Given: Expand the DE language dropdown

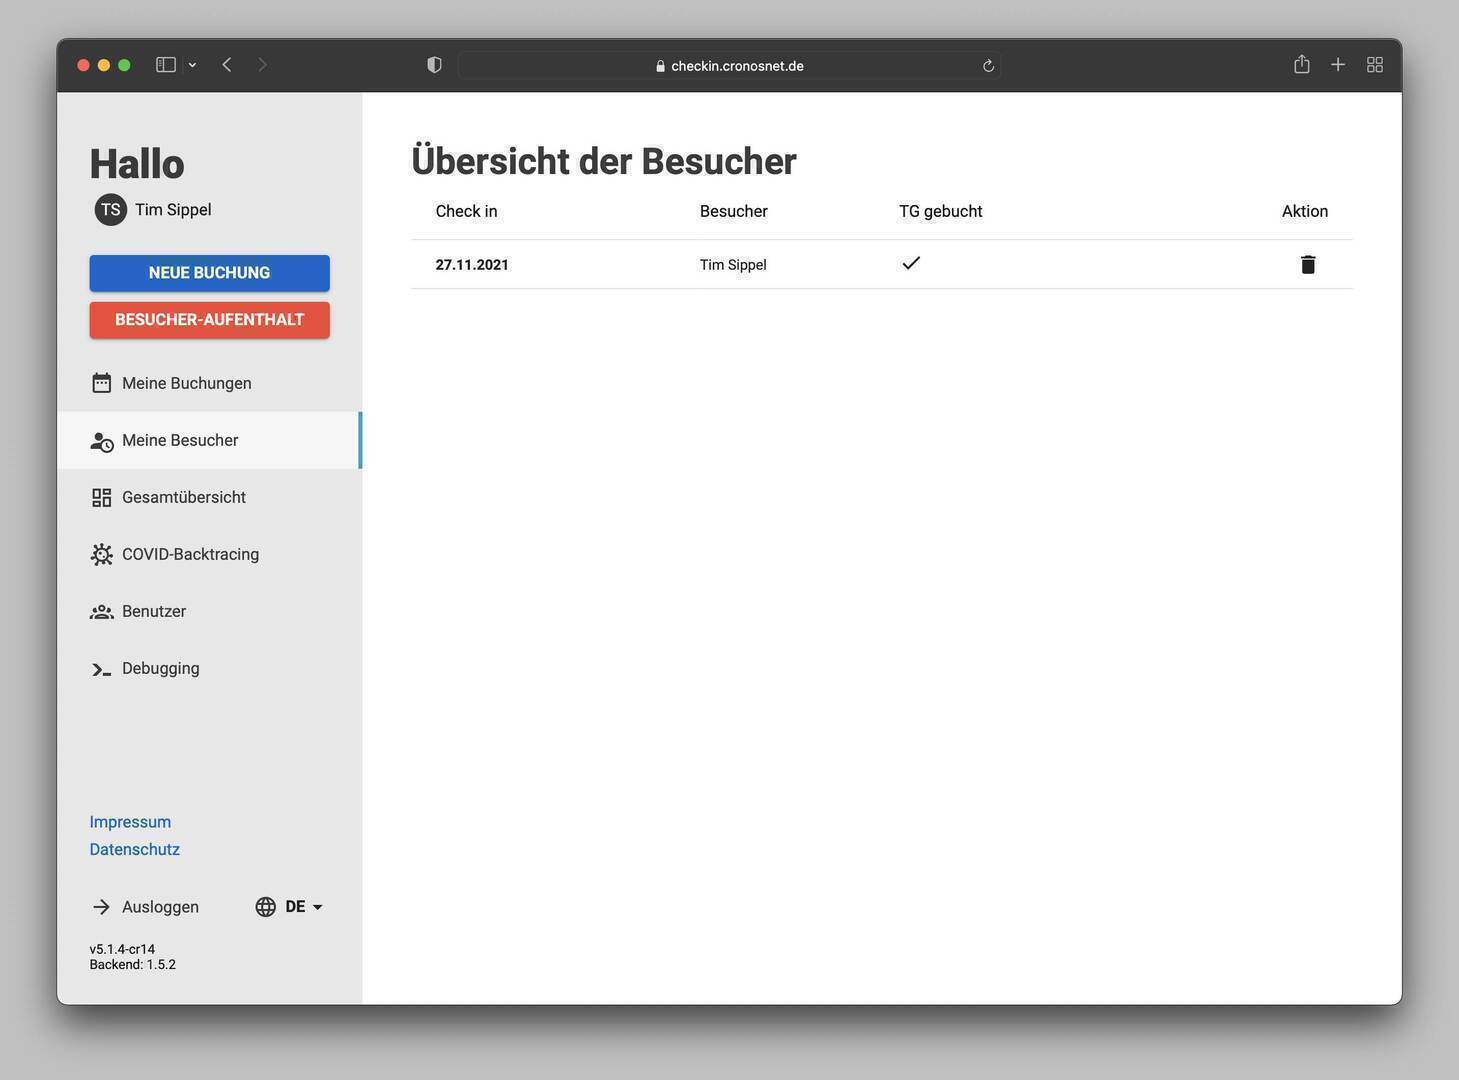Looking at the screenshot, I should [x=304, y=907].
